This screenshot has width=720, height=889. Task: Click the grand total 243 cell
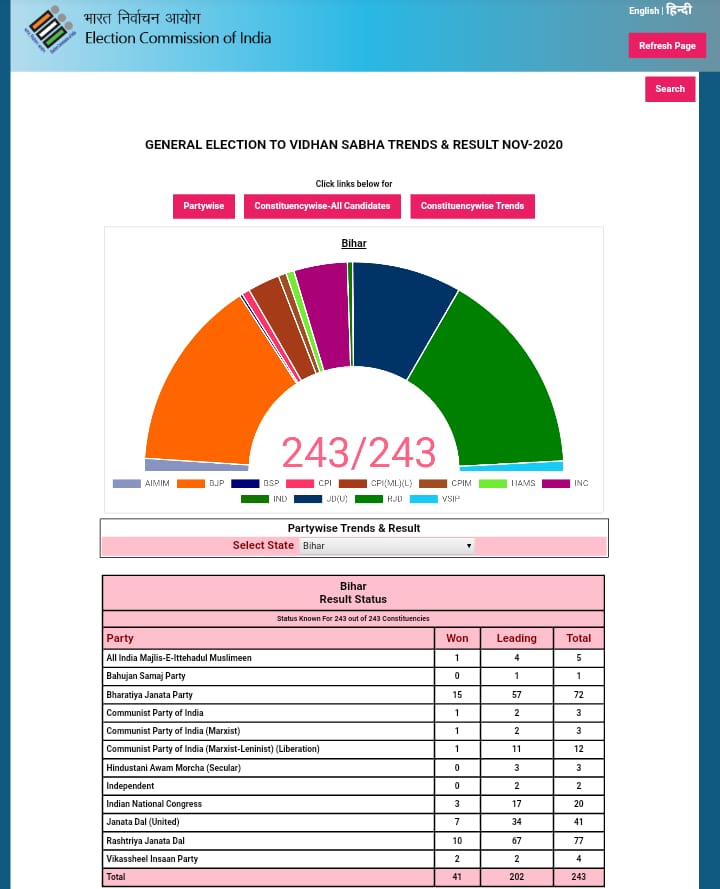pyautogui.click(x=578, y=877)
